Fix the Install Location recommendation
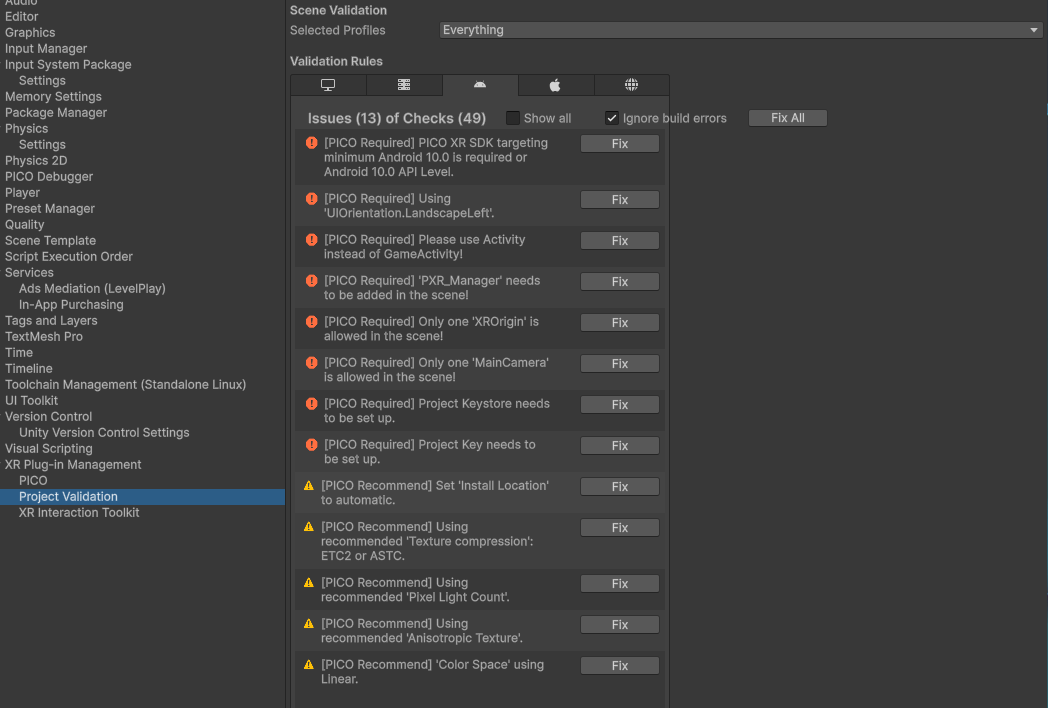The height and width of the screenshot is (708, 1048). click(x=620, y=487)
